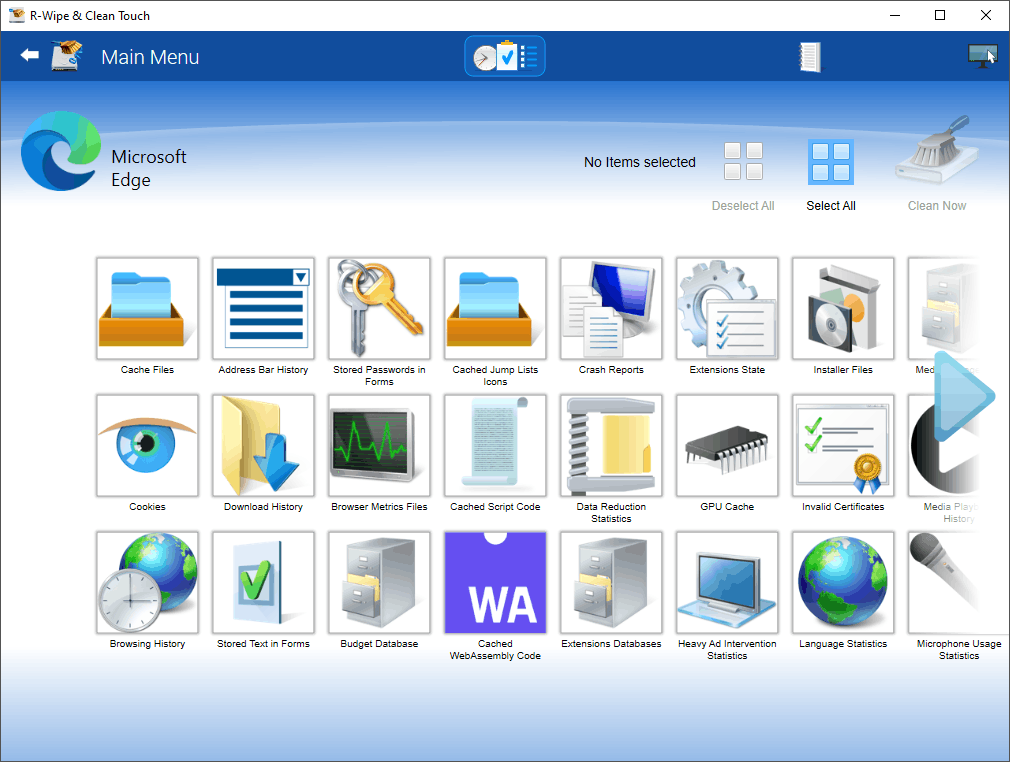The height and width of the screenshot is (762, 1010).
Task: Go back with the left arrow
Action: pyautogui.click(x=30, y=55)
